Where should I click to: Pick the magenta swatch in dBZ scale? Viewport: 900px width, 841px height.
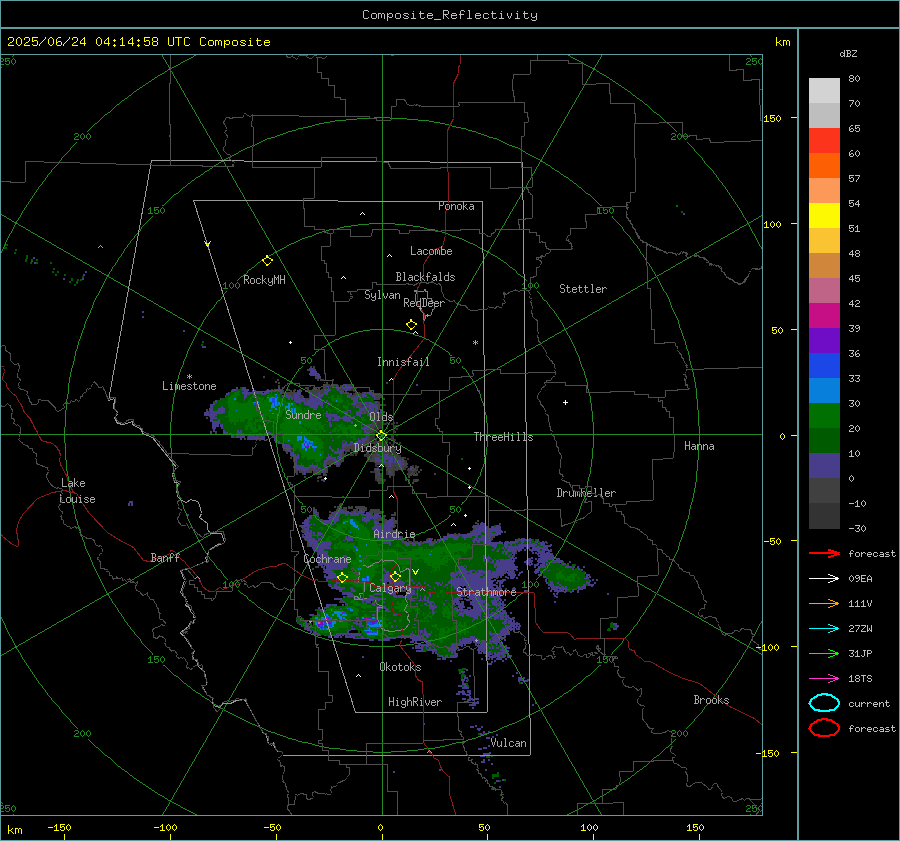tap(824, 315)
